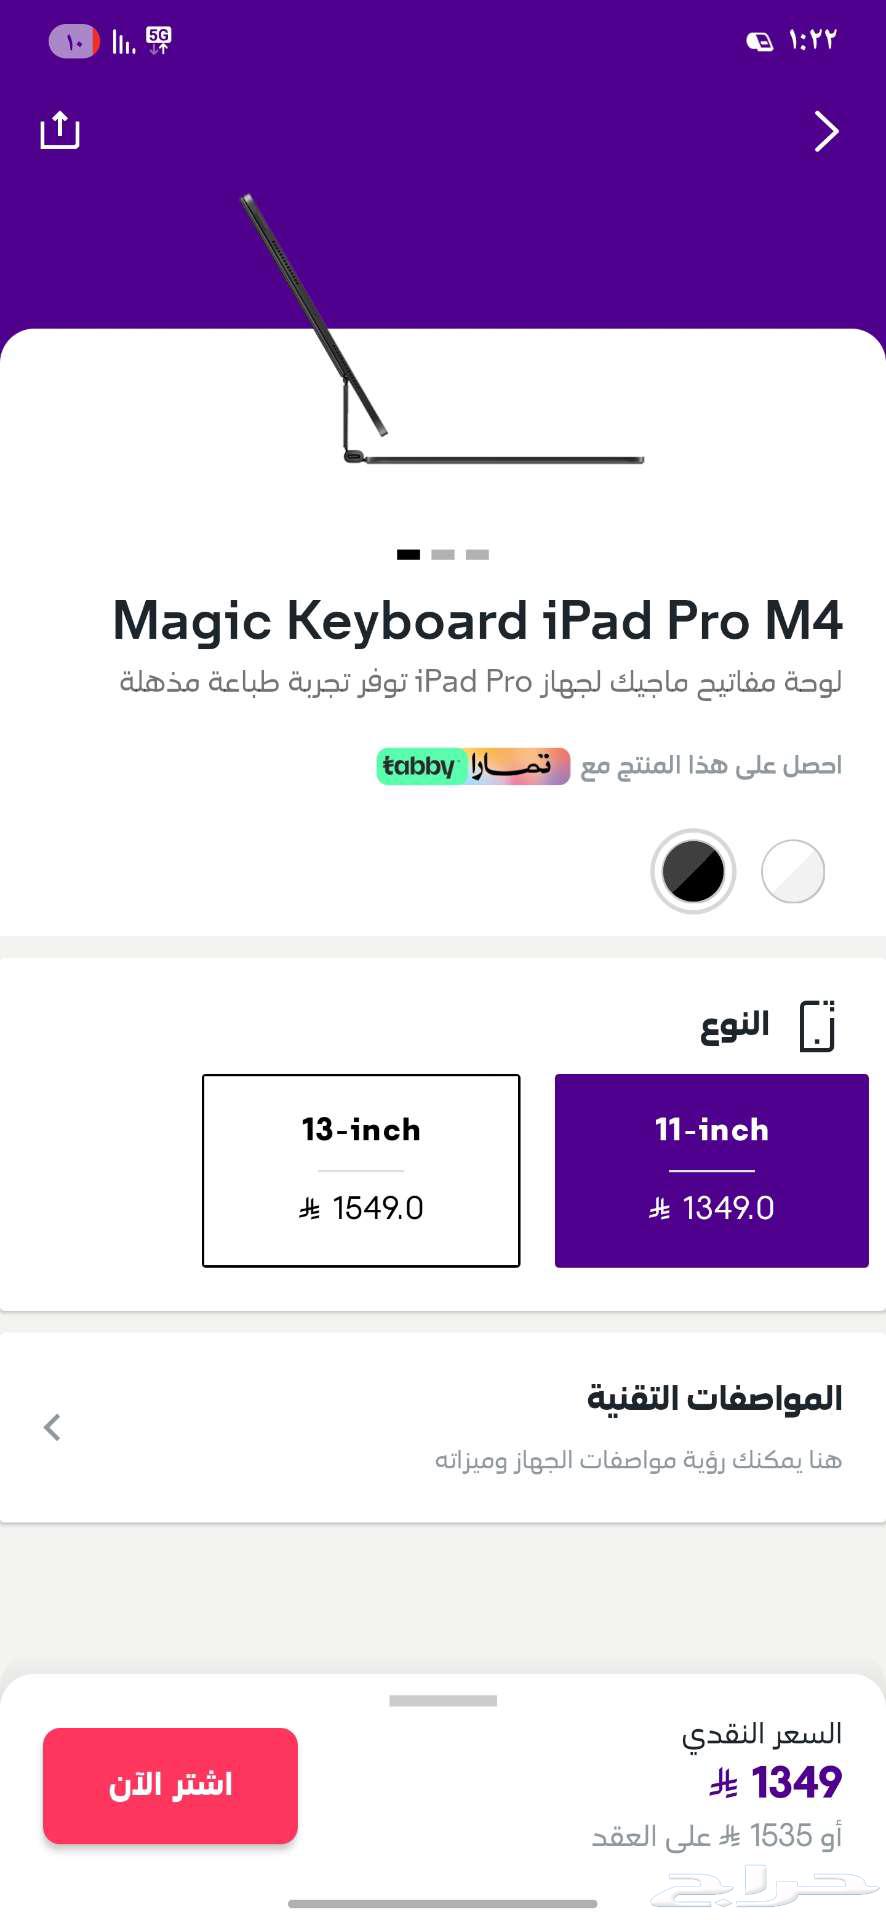Tap the share icon at top left
Viewport: 886px width, 1920px height.
(x=59, y=130)
